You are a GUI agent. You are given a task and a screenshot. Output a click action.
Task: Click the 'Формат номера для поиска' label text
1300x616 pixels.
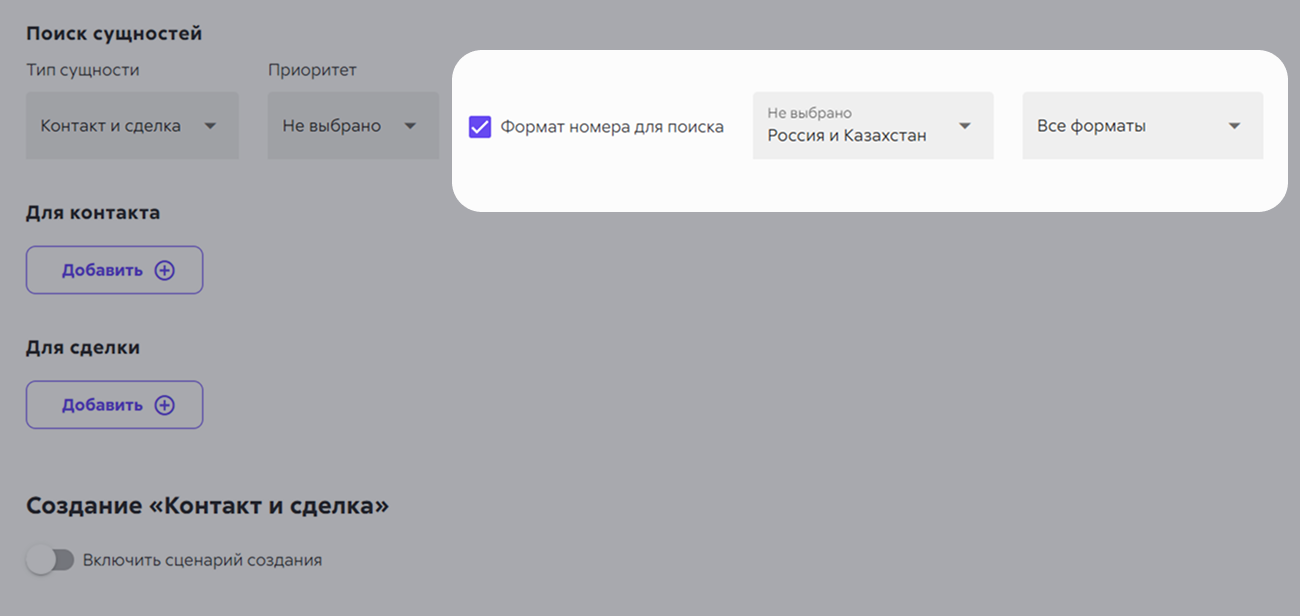point(612,127)
